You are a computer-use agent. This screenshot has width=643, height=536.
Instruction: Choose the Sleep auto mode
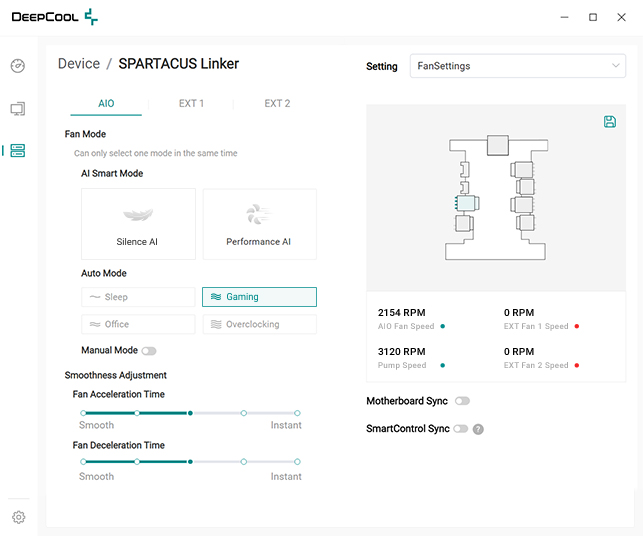[x=138, y=297]
